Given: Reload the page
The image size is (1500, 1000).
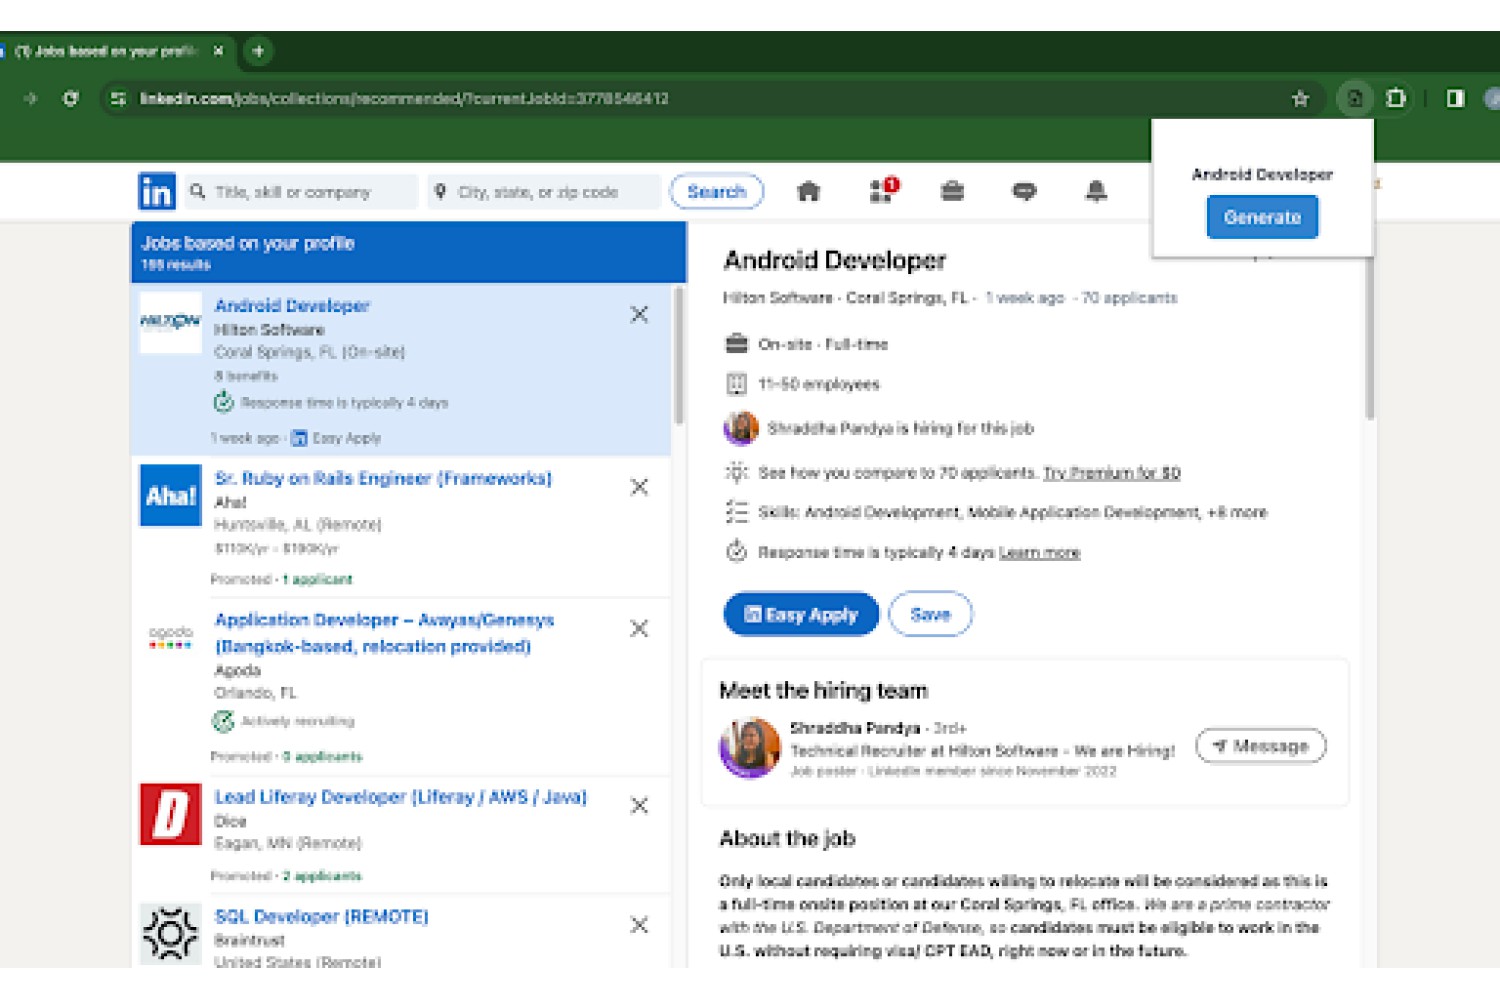Looking at the screenshot, I should 70,98.
